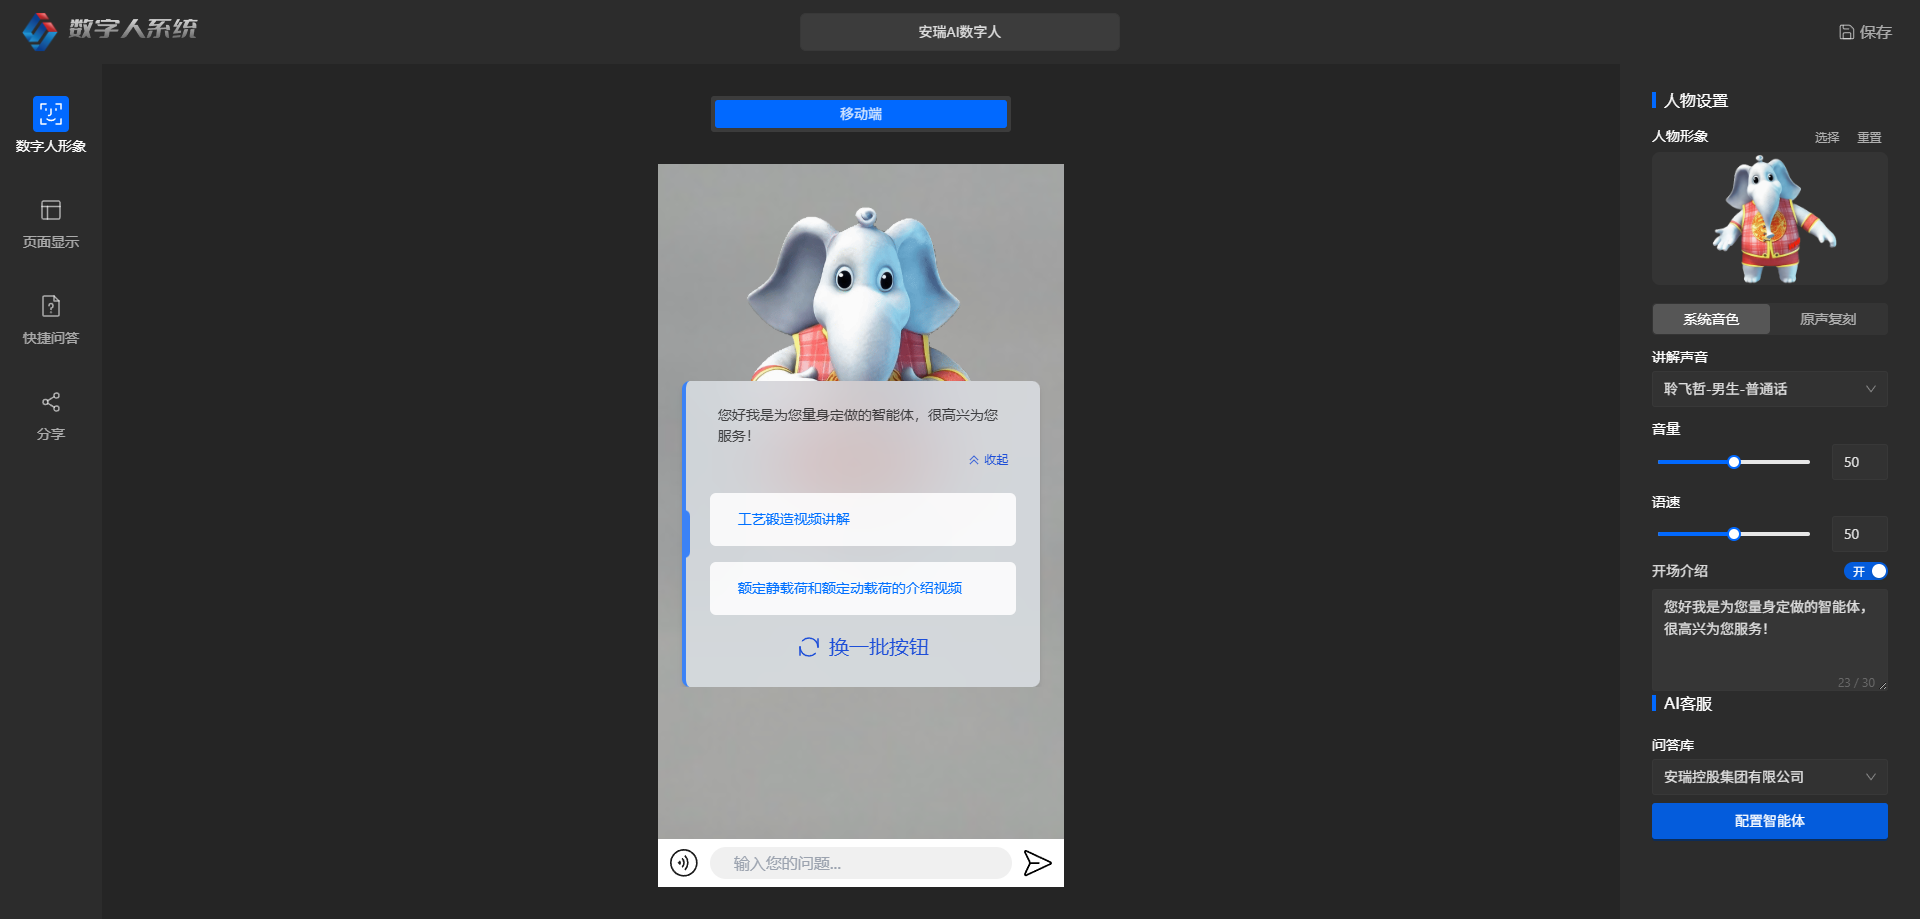The image size is (1920, 919).
Task: Open the 数字人形象 sidebar panel
Action: point(50,125)
